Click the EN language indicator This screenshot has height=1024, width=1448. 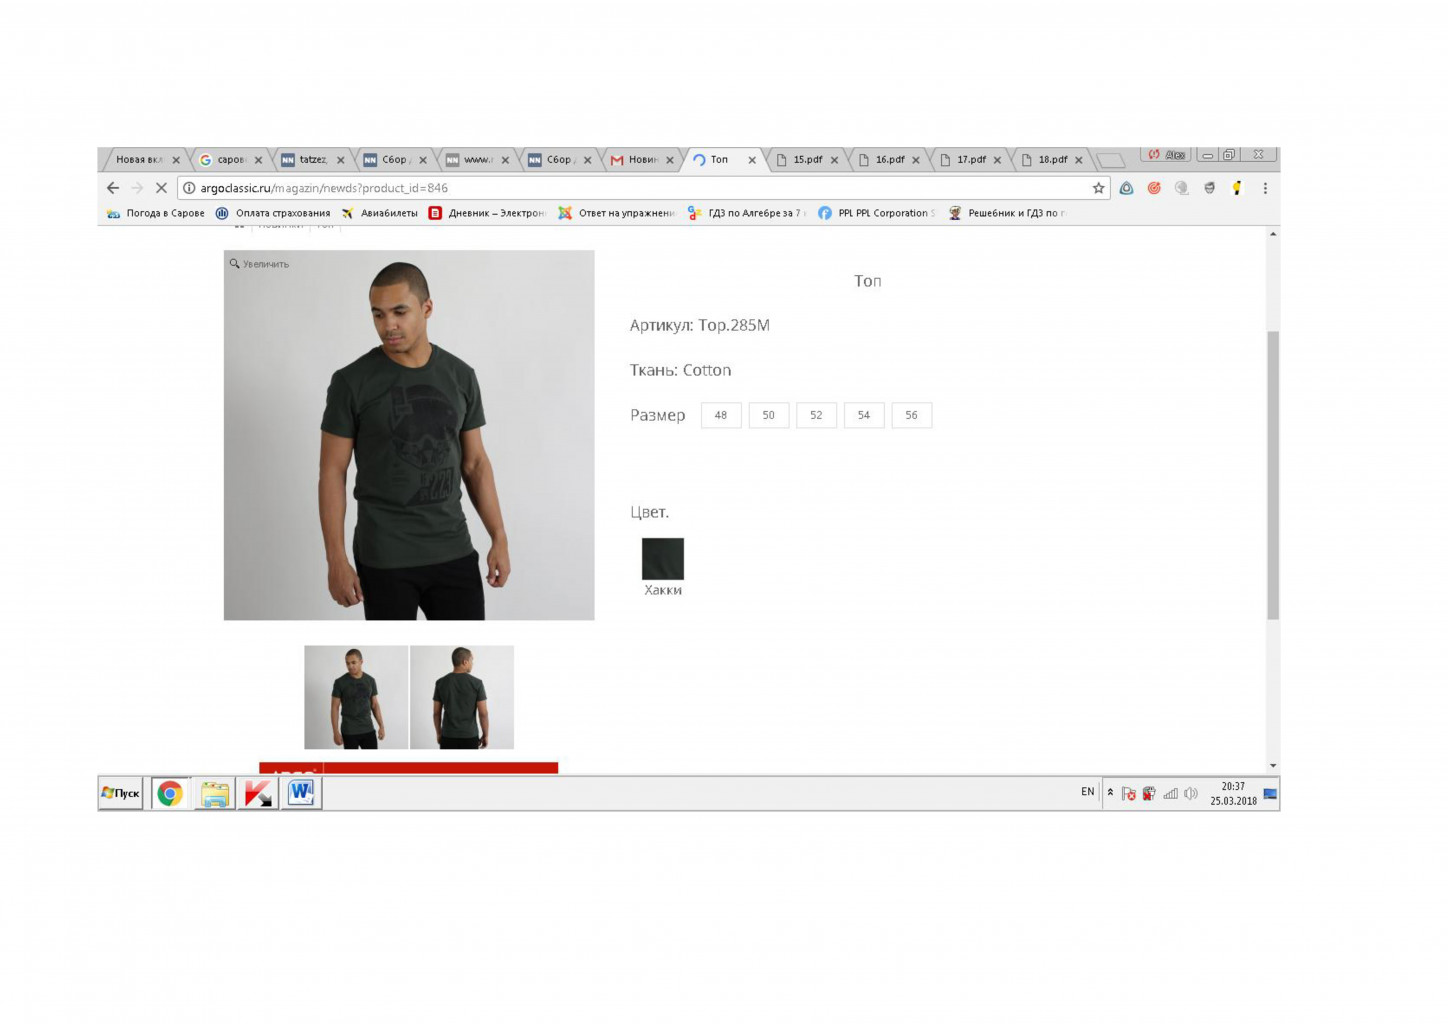1087,792
